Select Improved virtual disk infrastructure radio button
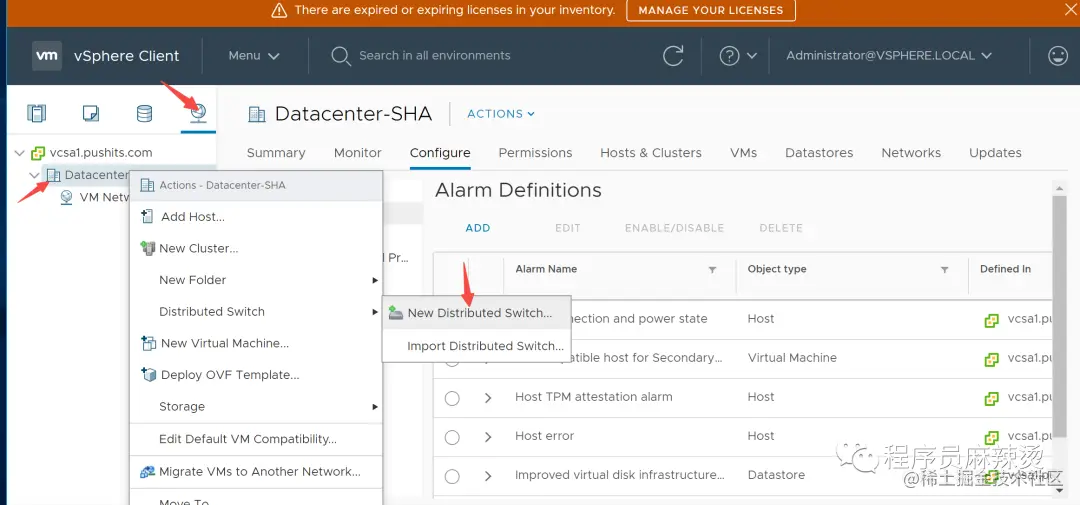Screen dimensions: 1080x505 452,476
